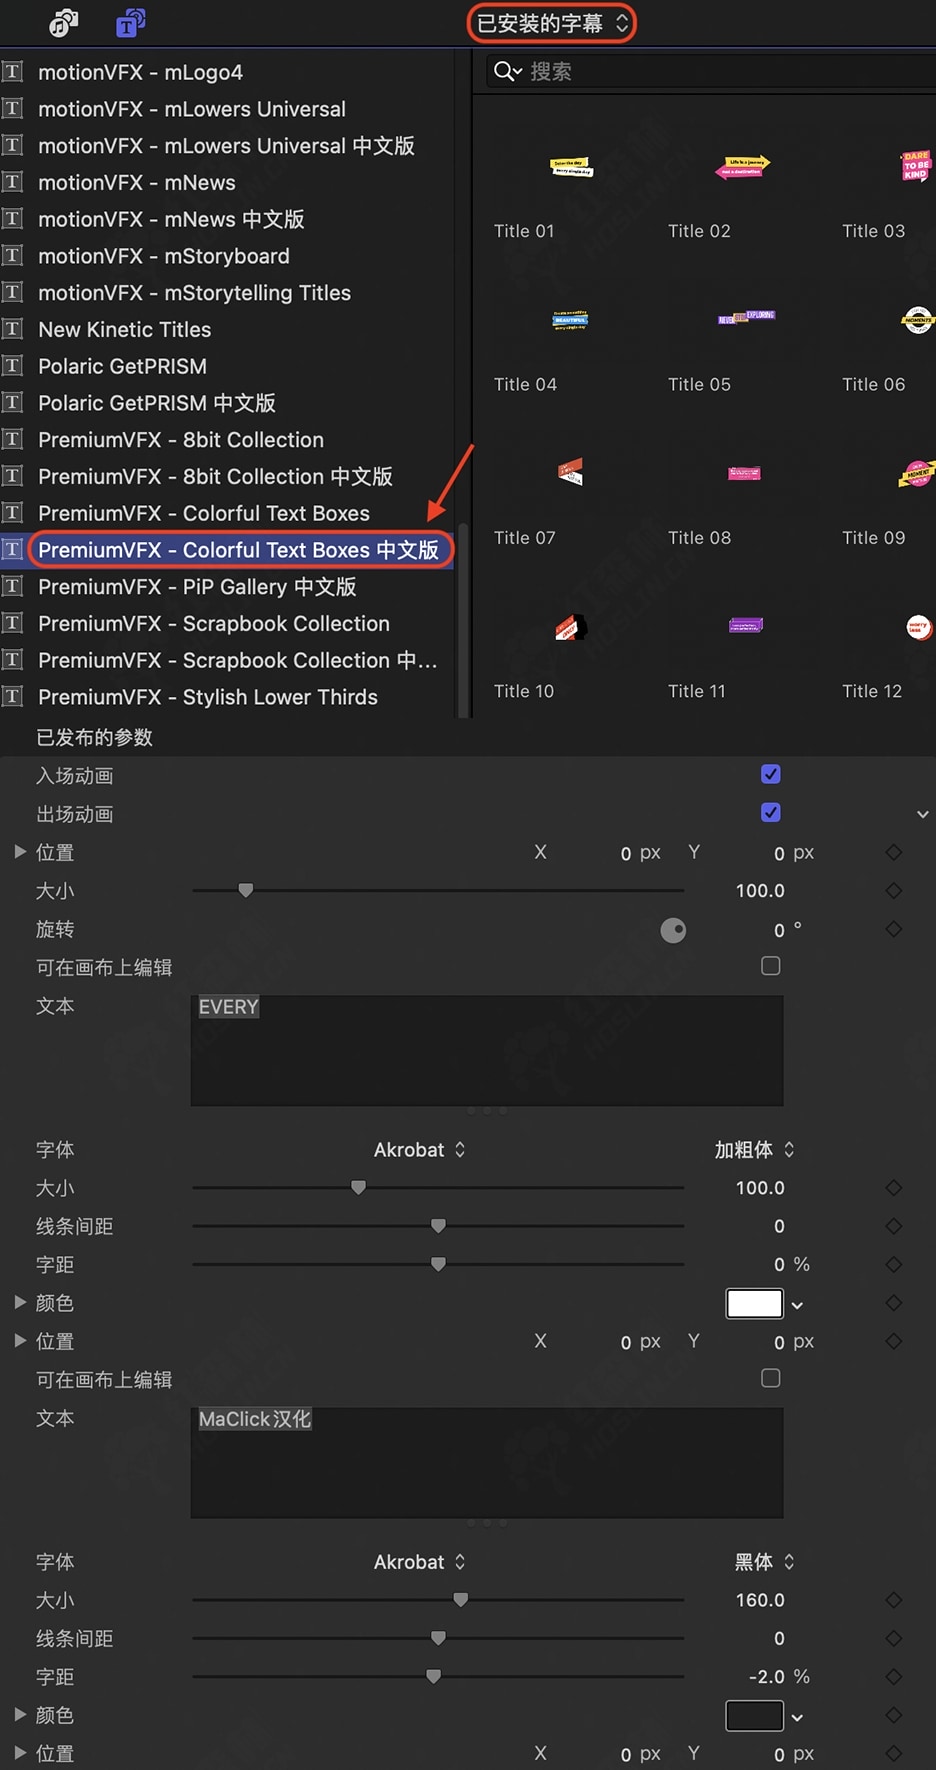Toggle the 出场动画 checkbox
The image size is (936, 1770).
click(x=771, y=812)
